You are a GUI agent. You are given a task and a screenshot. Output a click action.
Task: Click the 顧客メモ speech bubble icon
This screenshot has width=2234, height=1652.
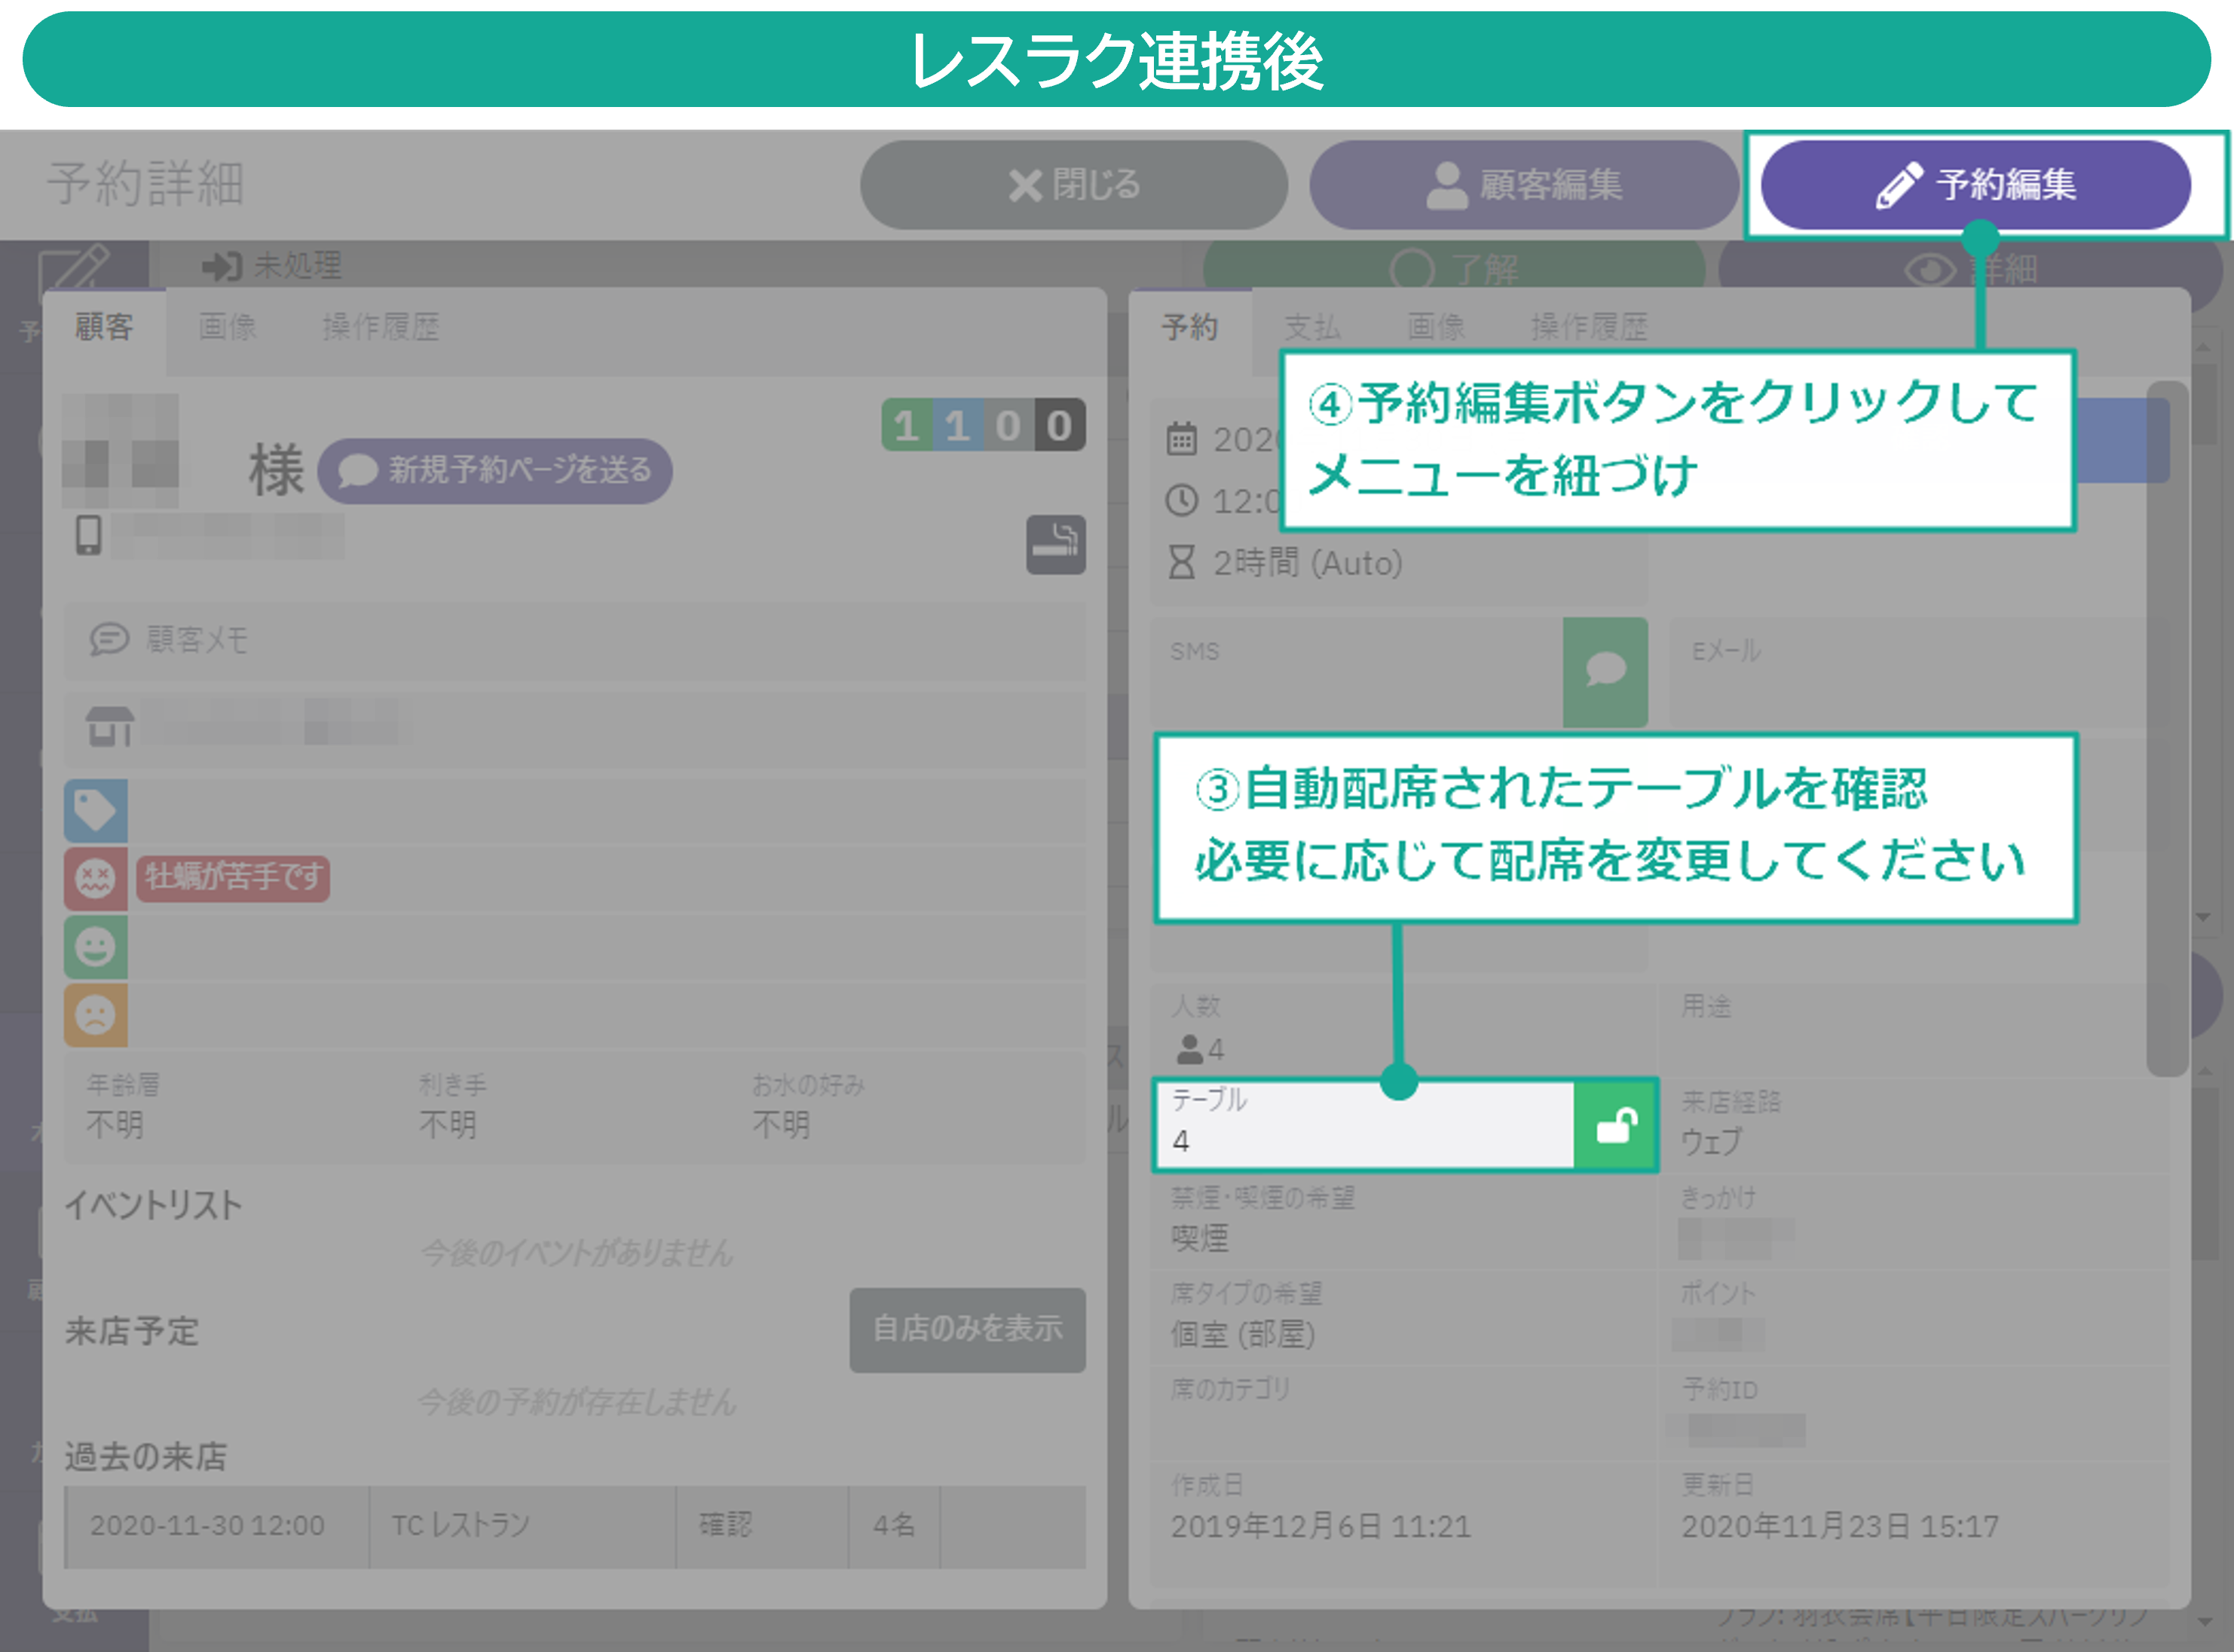pos(109,639)
